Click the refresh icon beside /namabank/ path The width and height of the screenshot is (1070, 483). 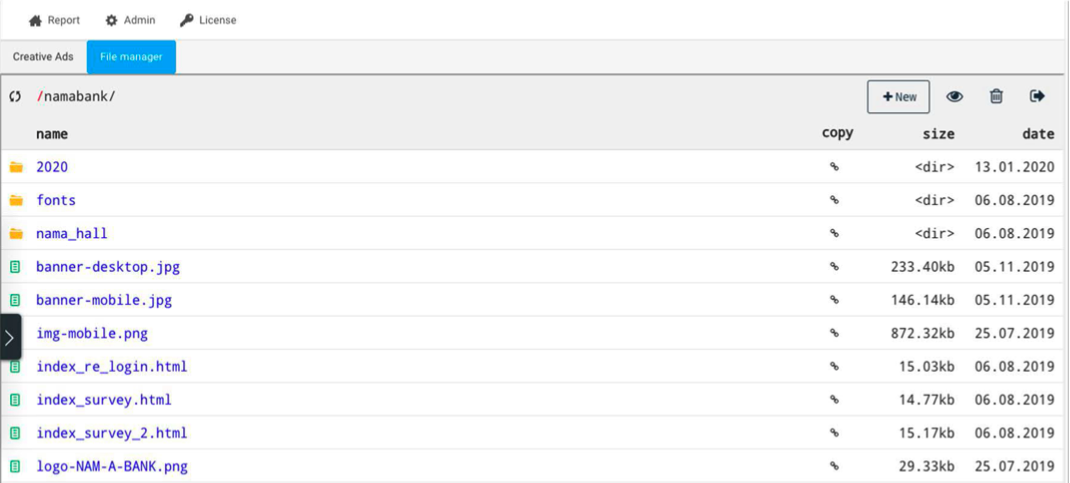[x=15, y=97]
